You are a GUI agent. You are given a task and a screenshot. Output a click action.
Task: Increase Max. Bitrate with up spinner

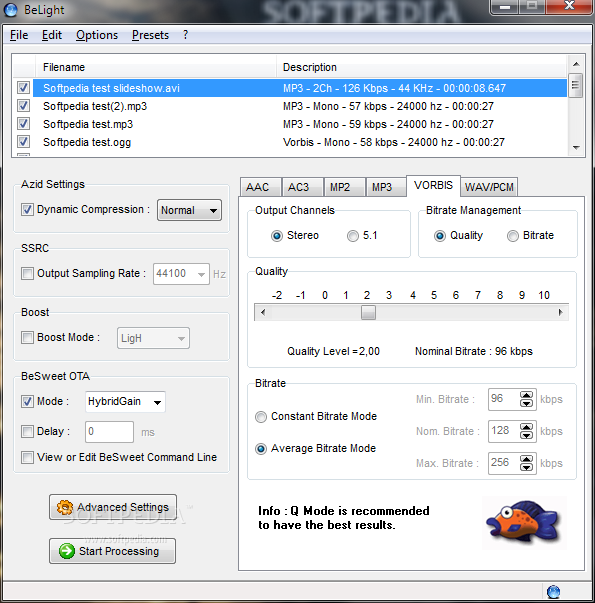(526, 459)
